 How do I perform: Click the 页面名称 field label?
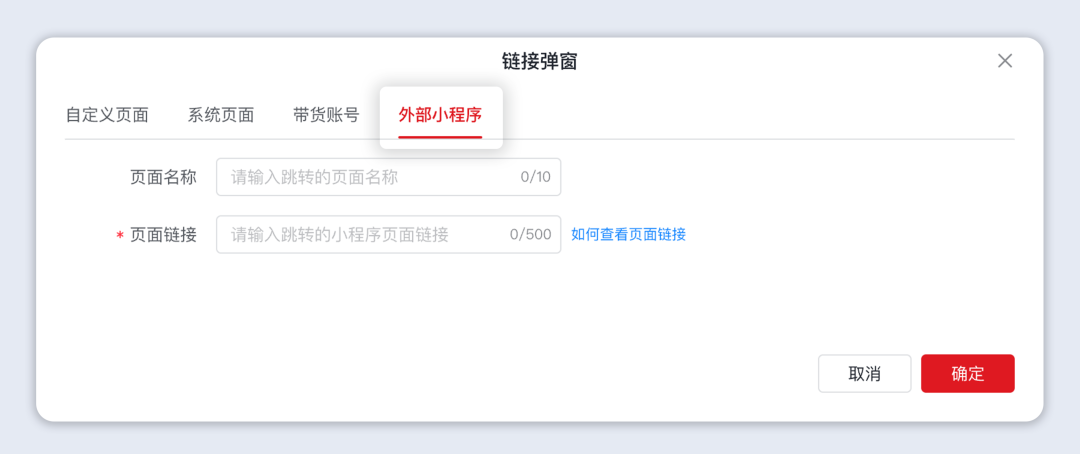[163, 177]
